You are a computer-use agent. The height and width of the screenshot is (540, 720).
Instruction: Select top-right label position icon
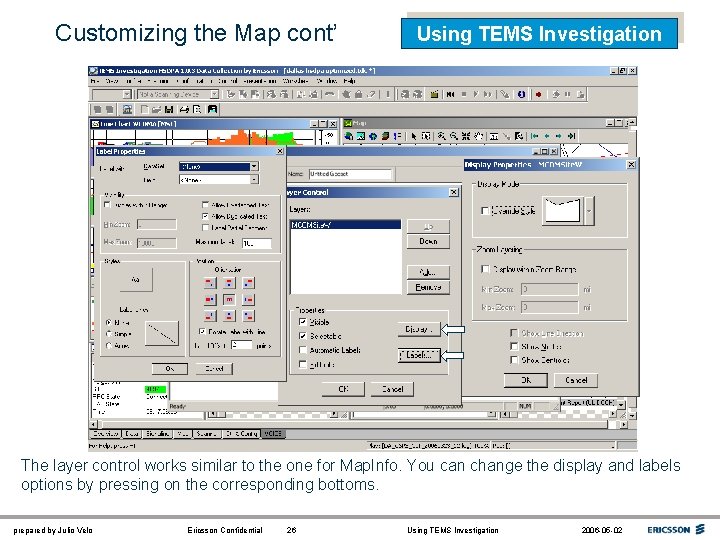click(x=248, y=283)
